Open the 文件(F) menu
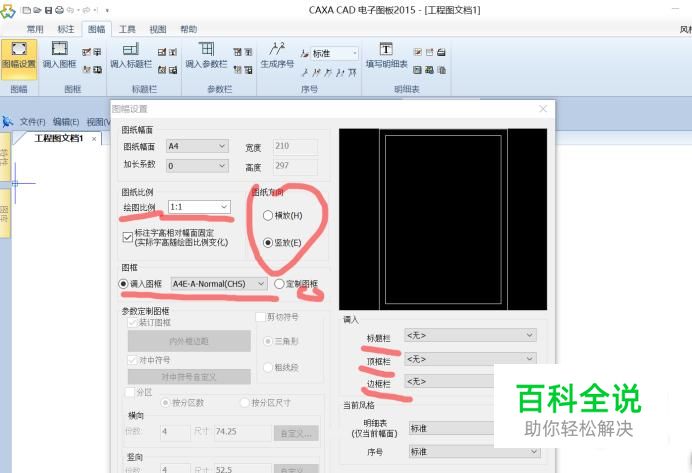Screen dimensions: 692x473 (x=33, y=122)
